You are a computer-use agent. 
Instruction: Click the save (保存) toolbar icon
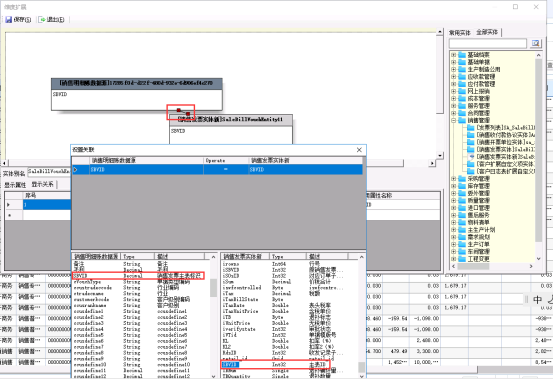coord(8,20)
